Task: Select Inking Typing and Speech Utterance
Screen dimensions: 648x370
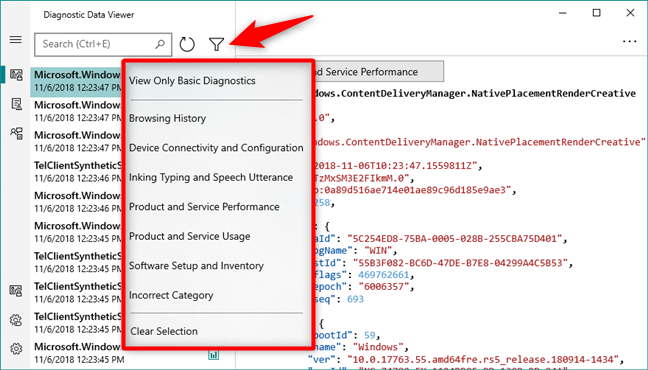Action: click(211, 177)
